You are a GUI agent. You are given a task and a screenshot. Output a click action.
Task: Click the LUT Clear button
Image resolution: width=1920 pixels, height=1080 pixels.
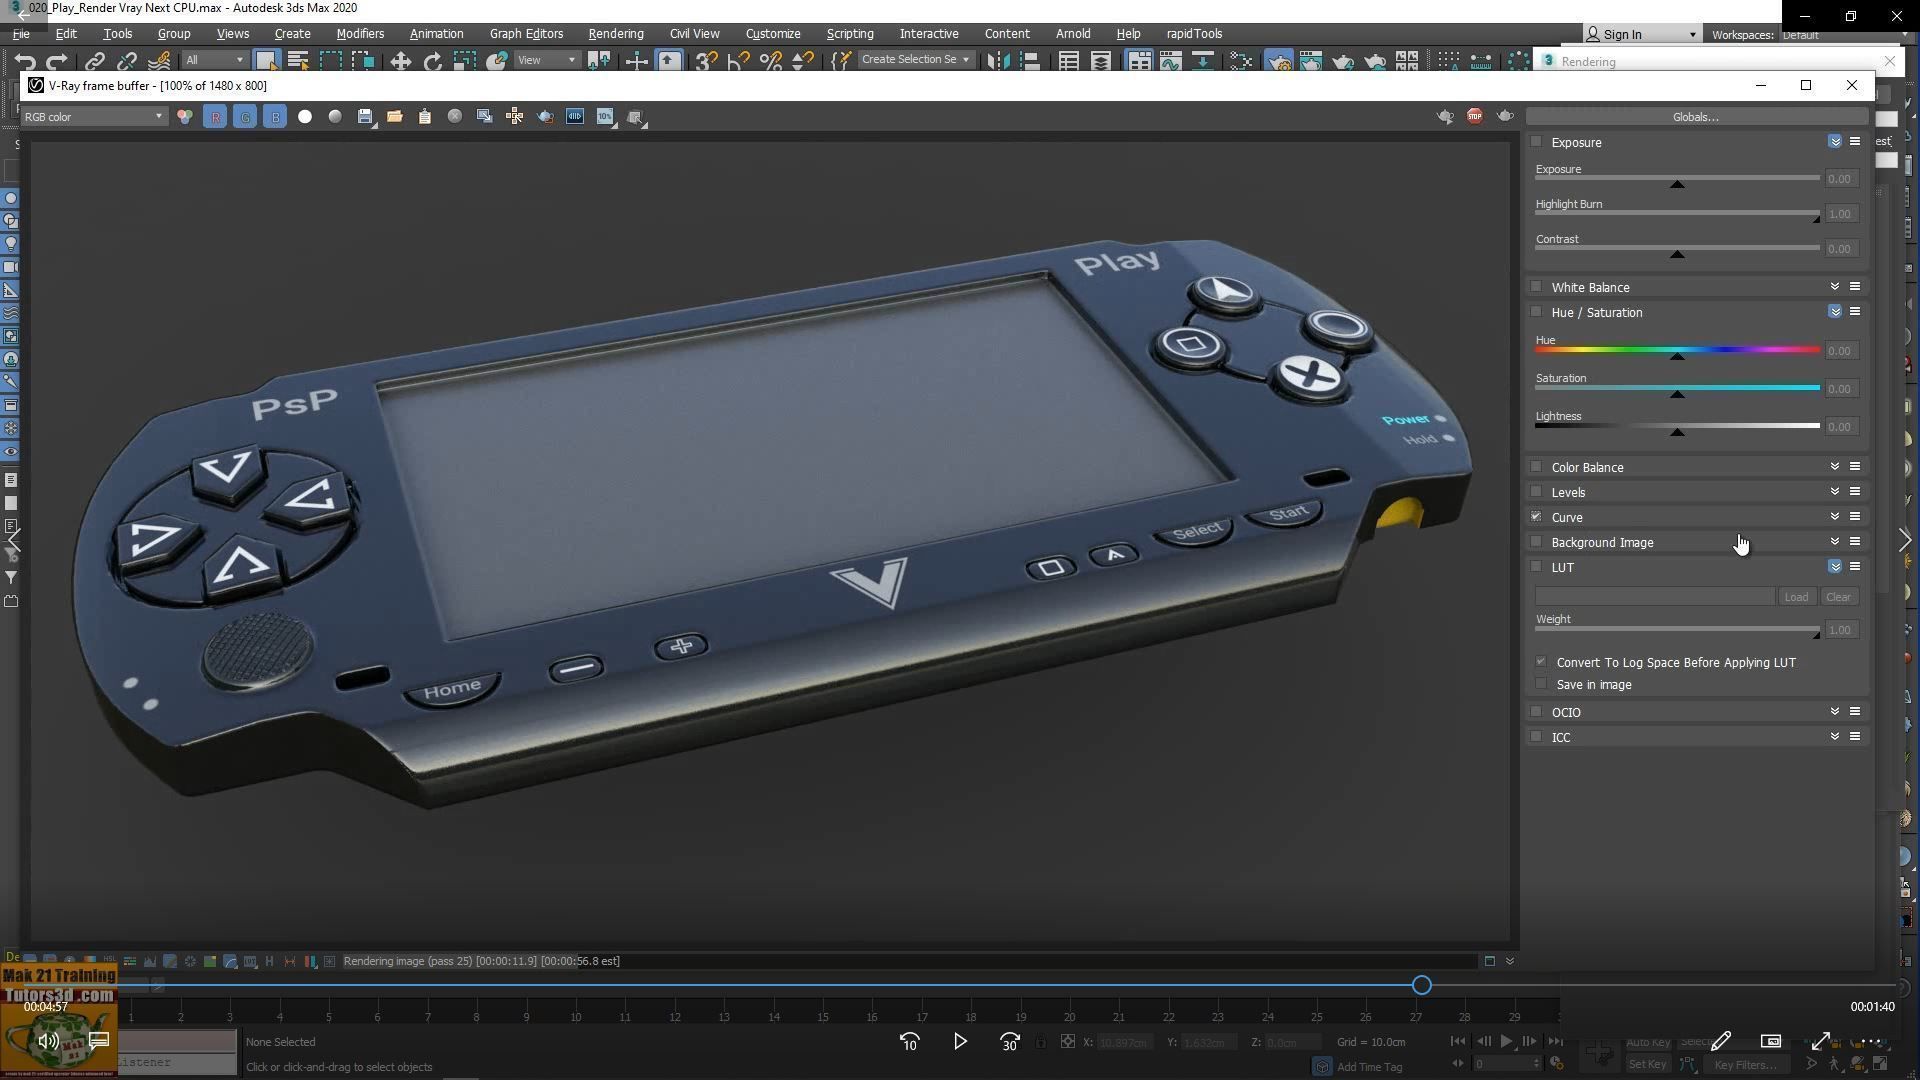coord(1838,597)
